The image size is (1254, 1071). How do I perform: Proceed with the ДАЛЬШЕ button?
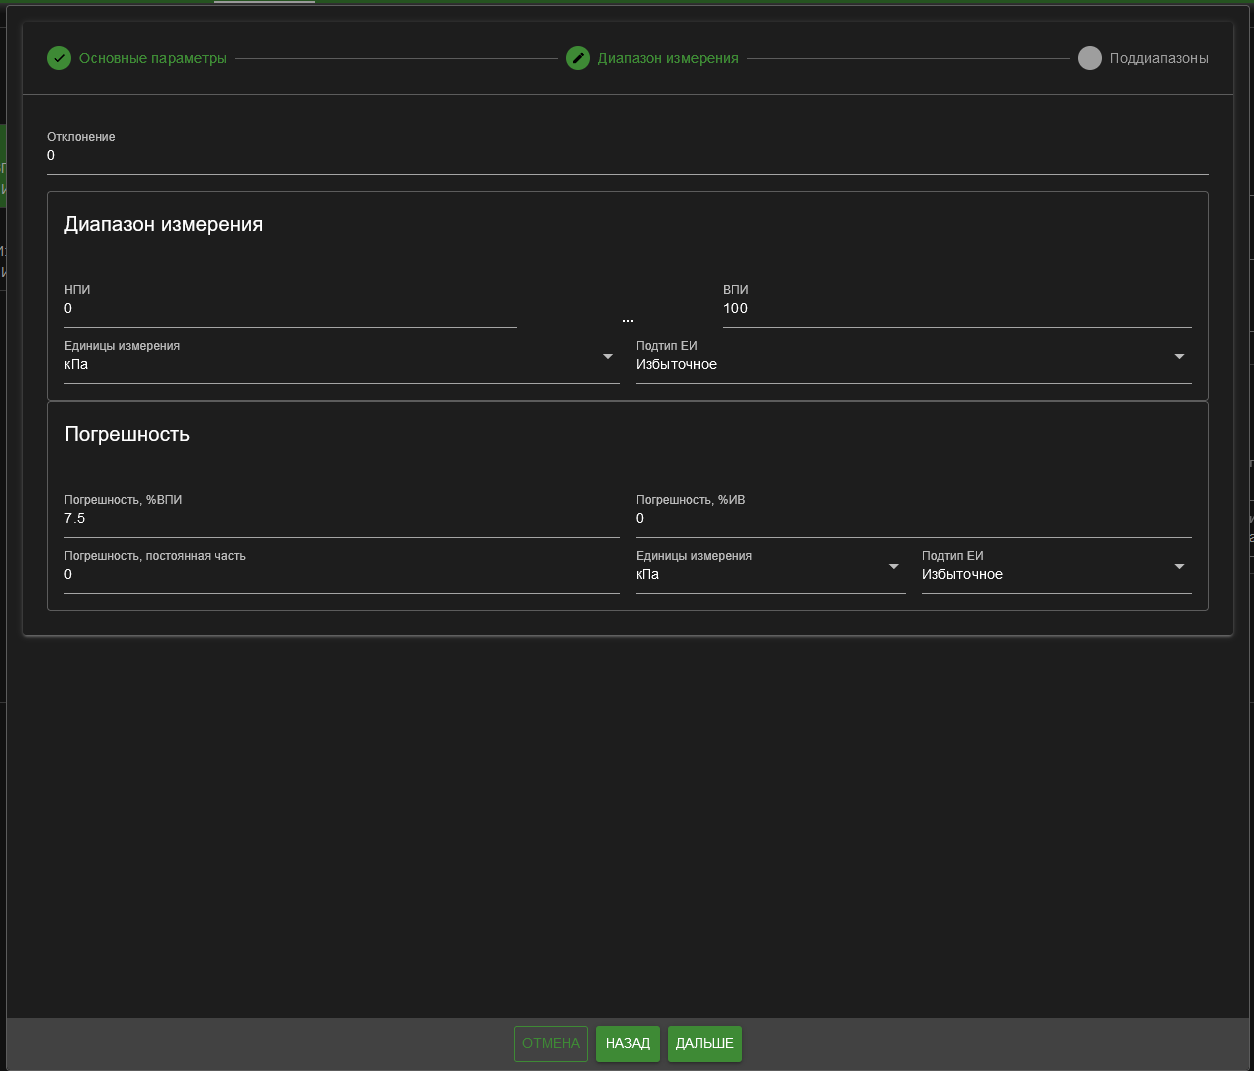(x=705, y=1043)
